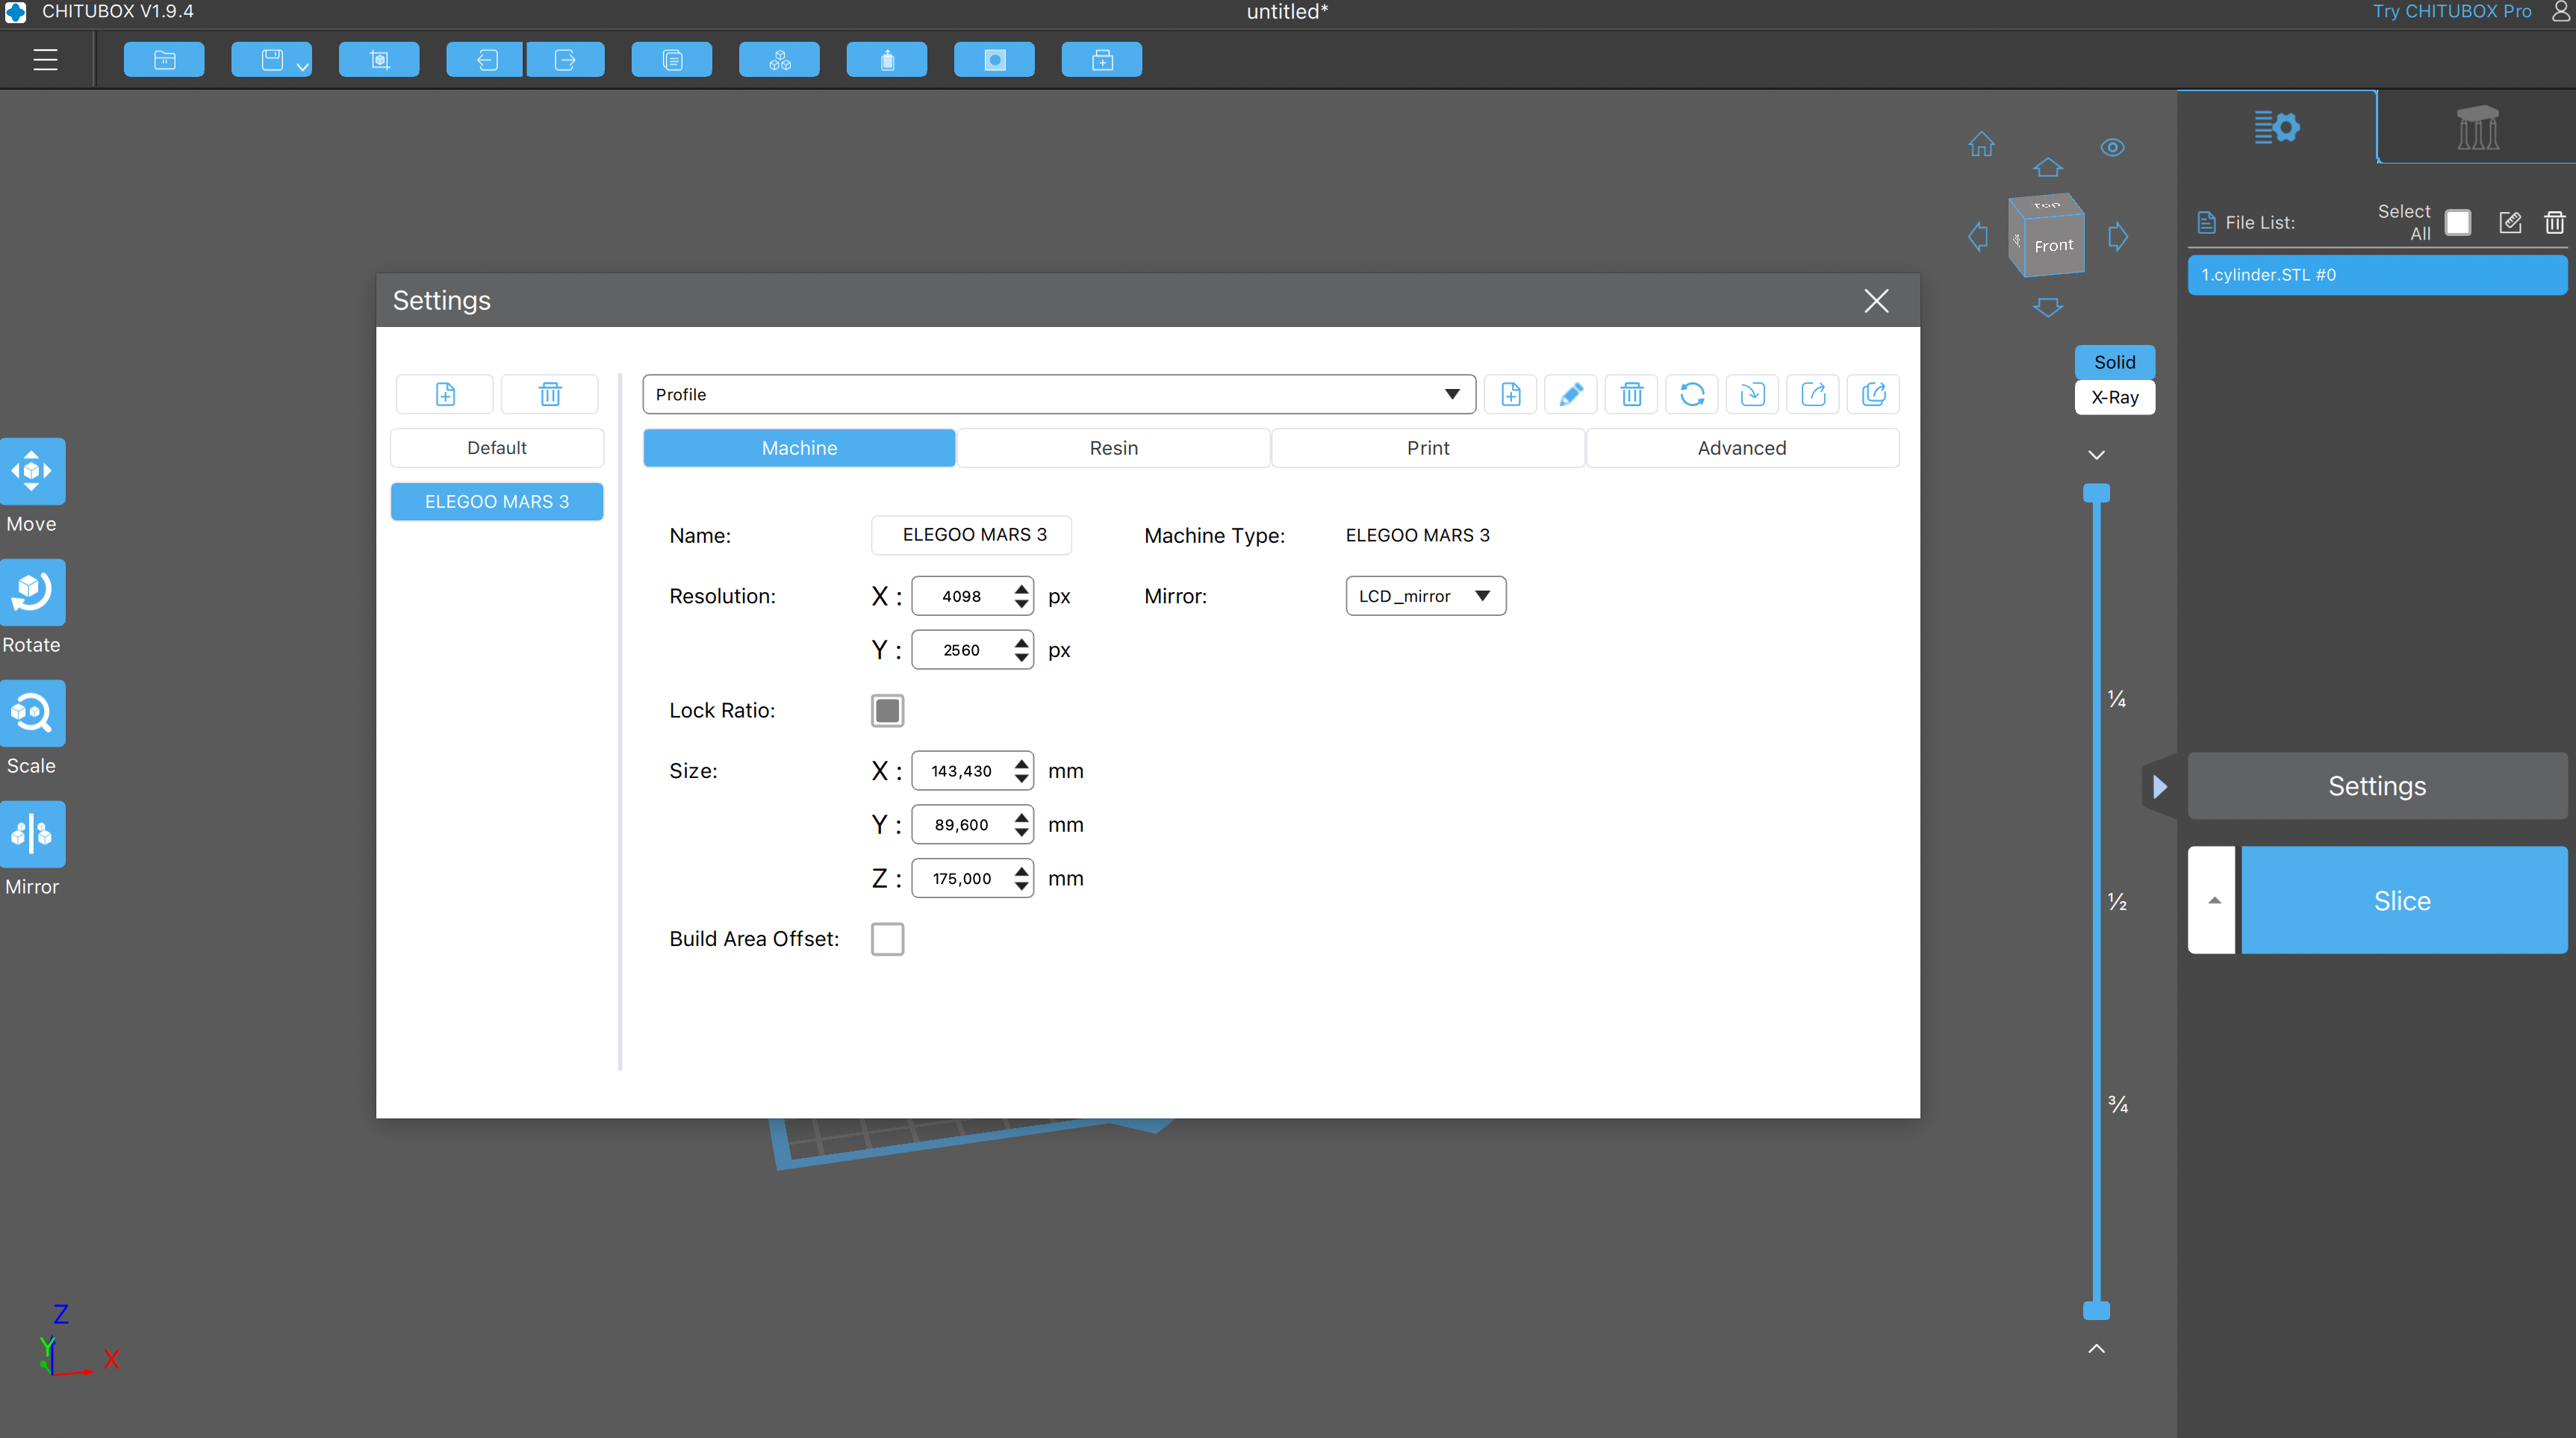
Task: Click the Clone model toolbar icon
Action: pyautogui.click(x=672, y=60)
